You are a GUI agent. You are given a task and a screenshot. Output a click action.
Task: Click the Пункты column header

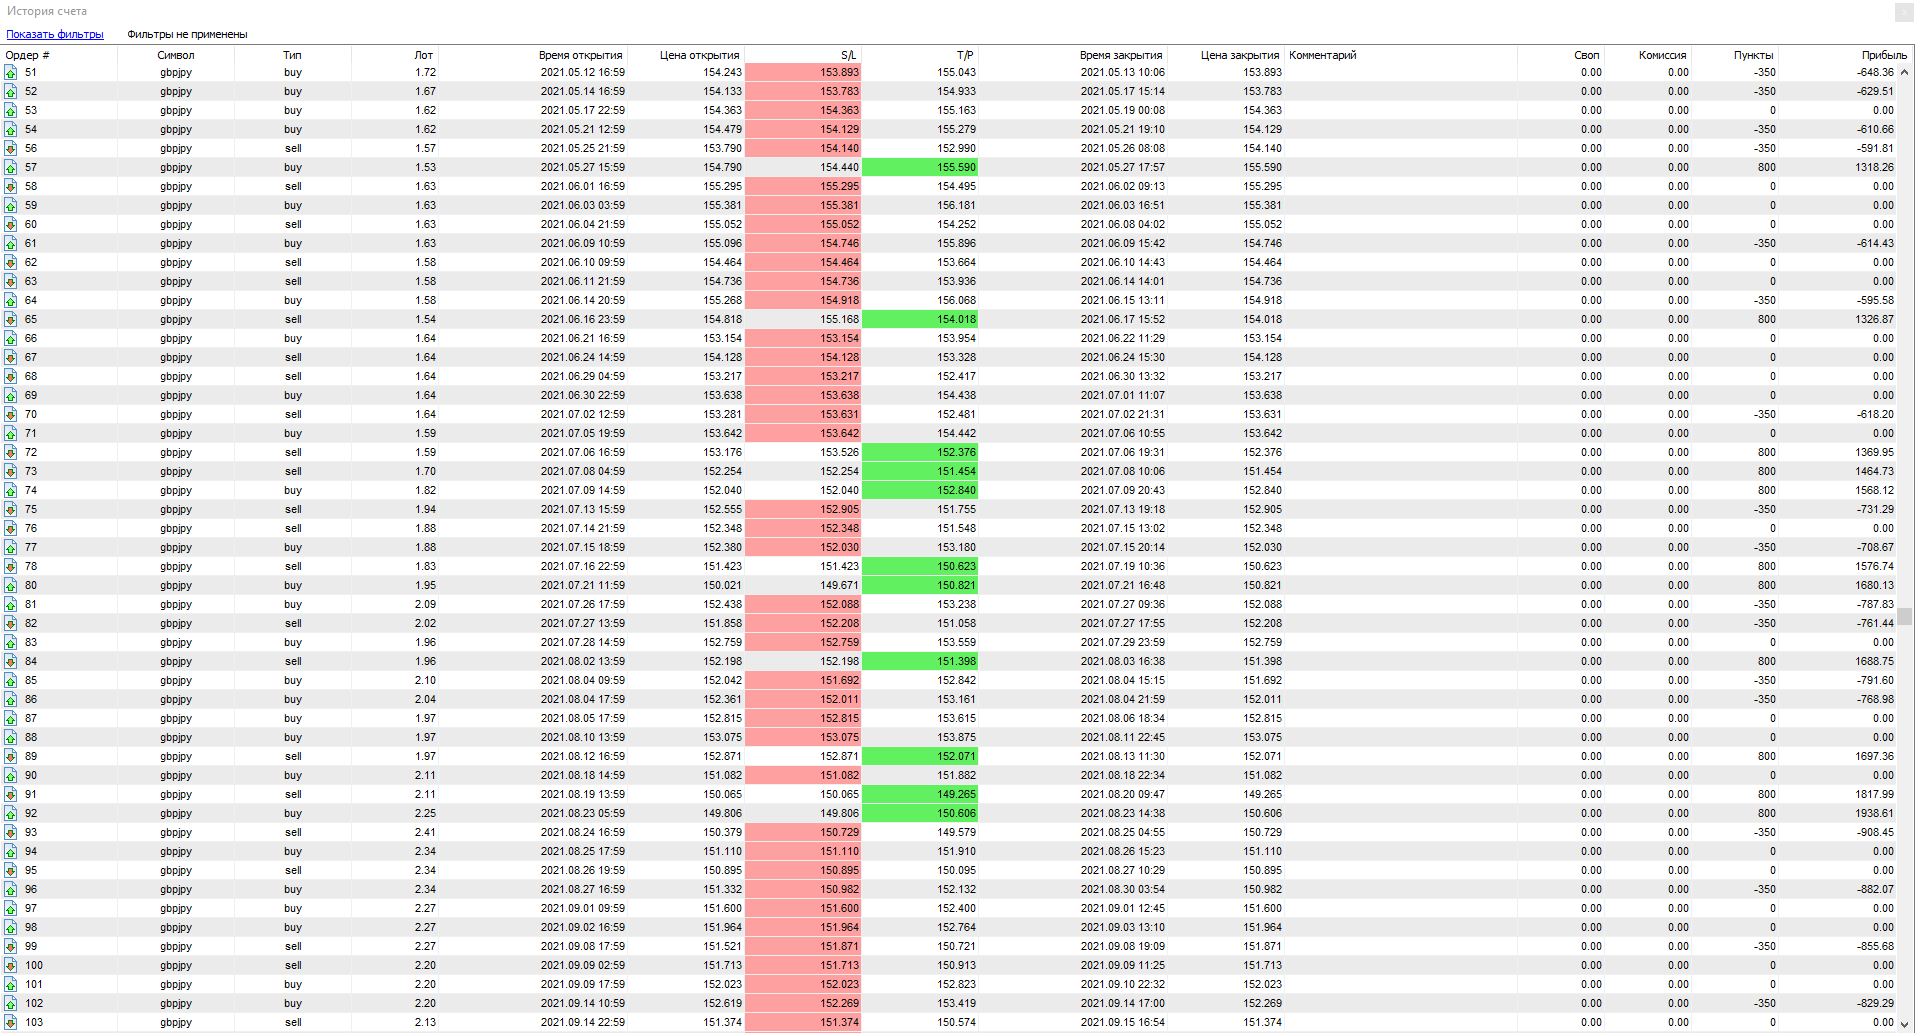click(x=1753, y=55)
